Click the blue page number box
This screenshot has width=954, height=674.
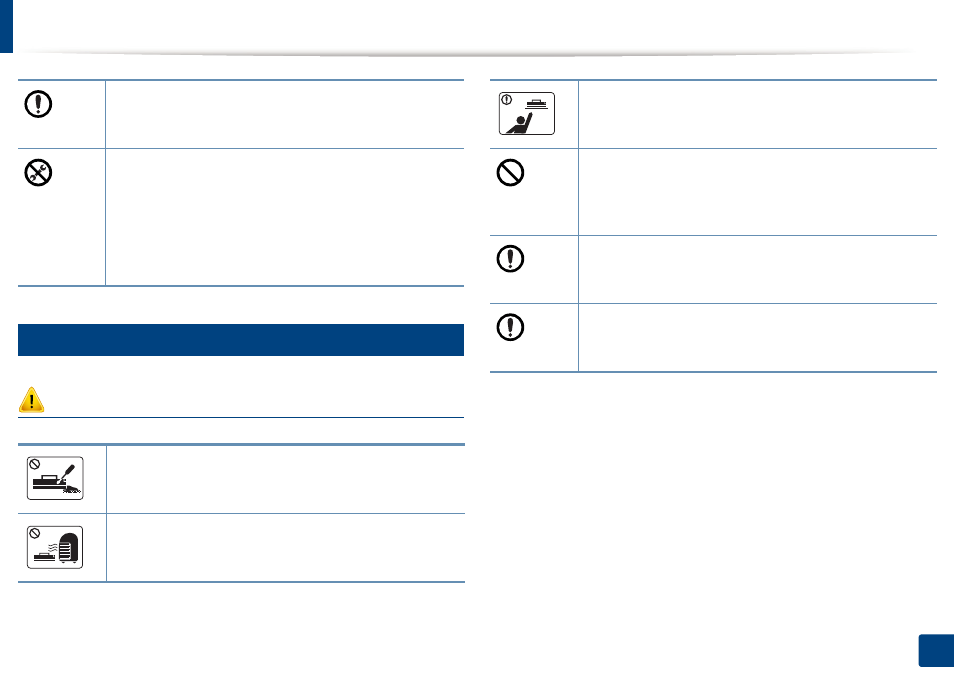pyautogui.click(x=936, y=651)
